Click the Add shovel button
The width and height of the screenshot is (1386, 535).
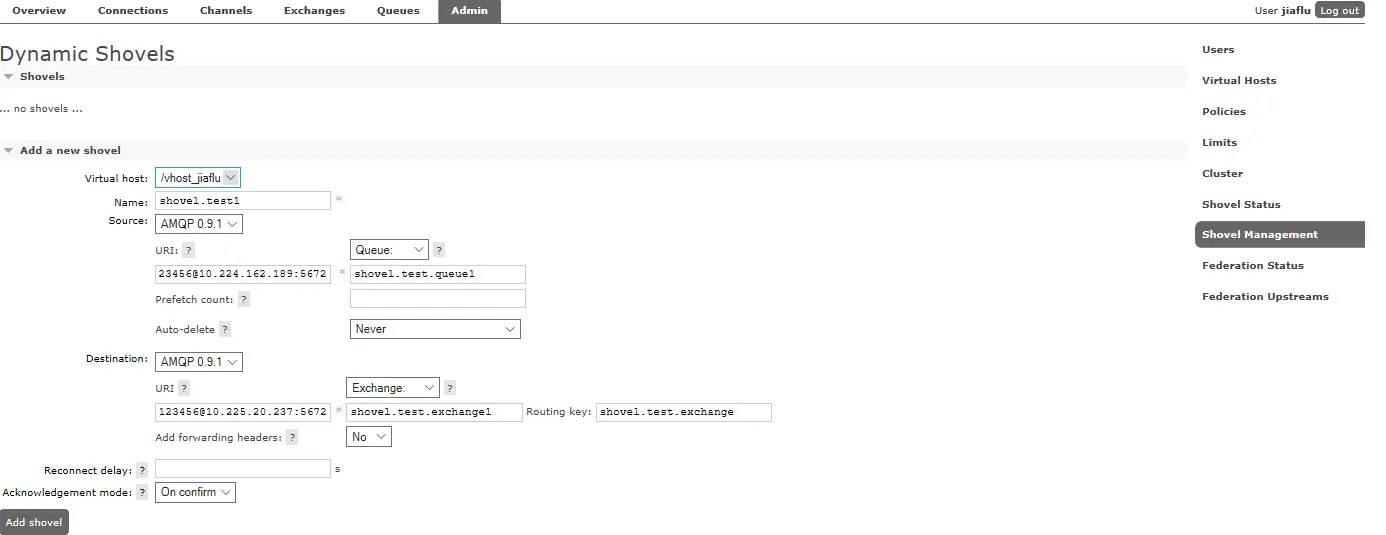pyautogui.click(x=34, y=522)
